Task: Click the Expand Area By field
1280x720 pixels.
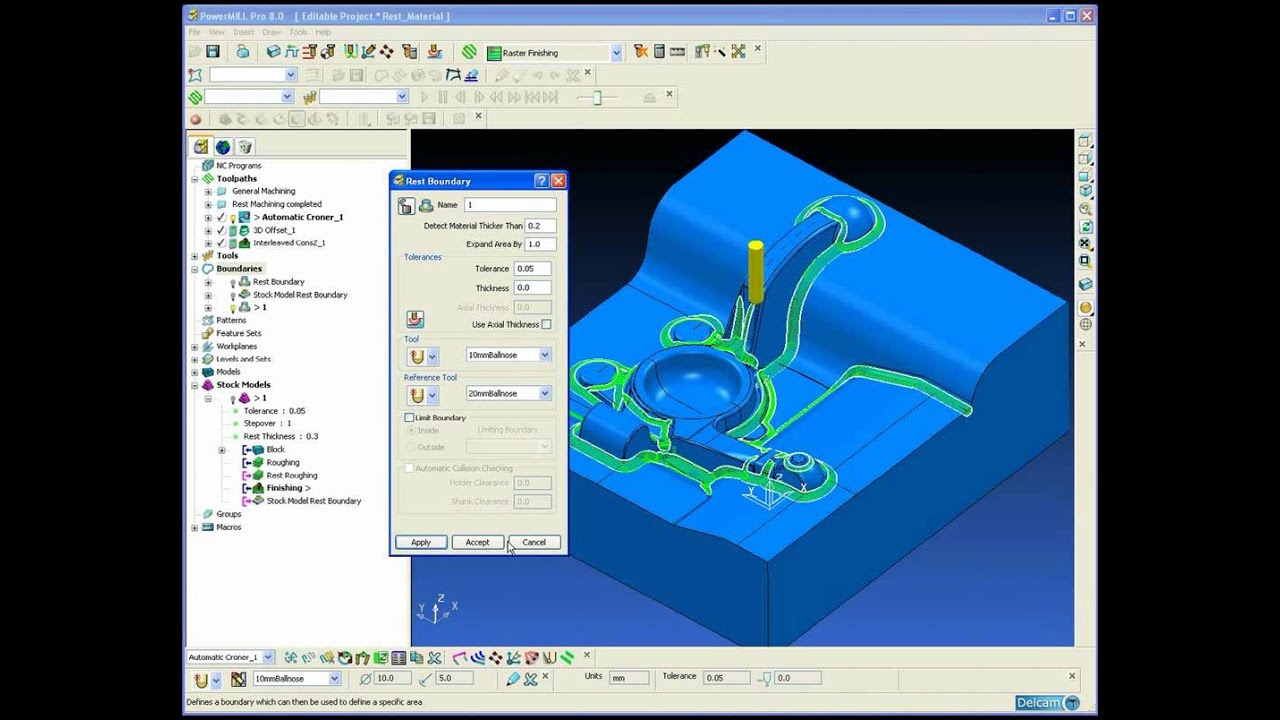Action: click(540, 244)
